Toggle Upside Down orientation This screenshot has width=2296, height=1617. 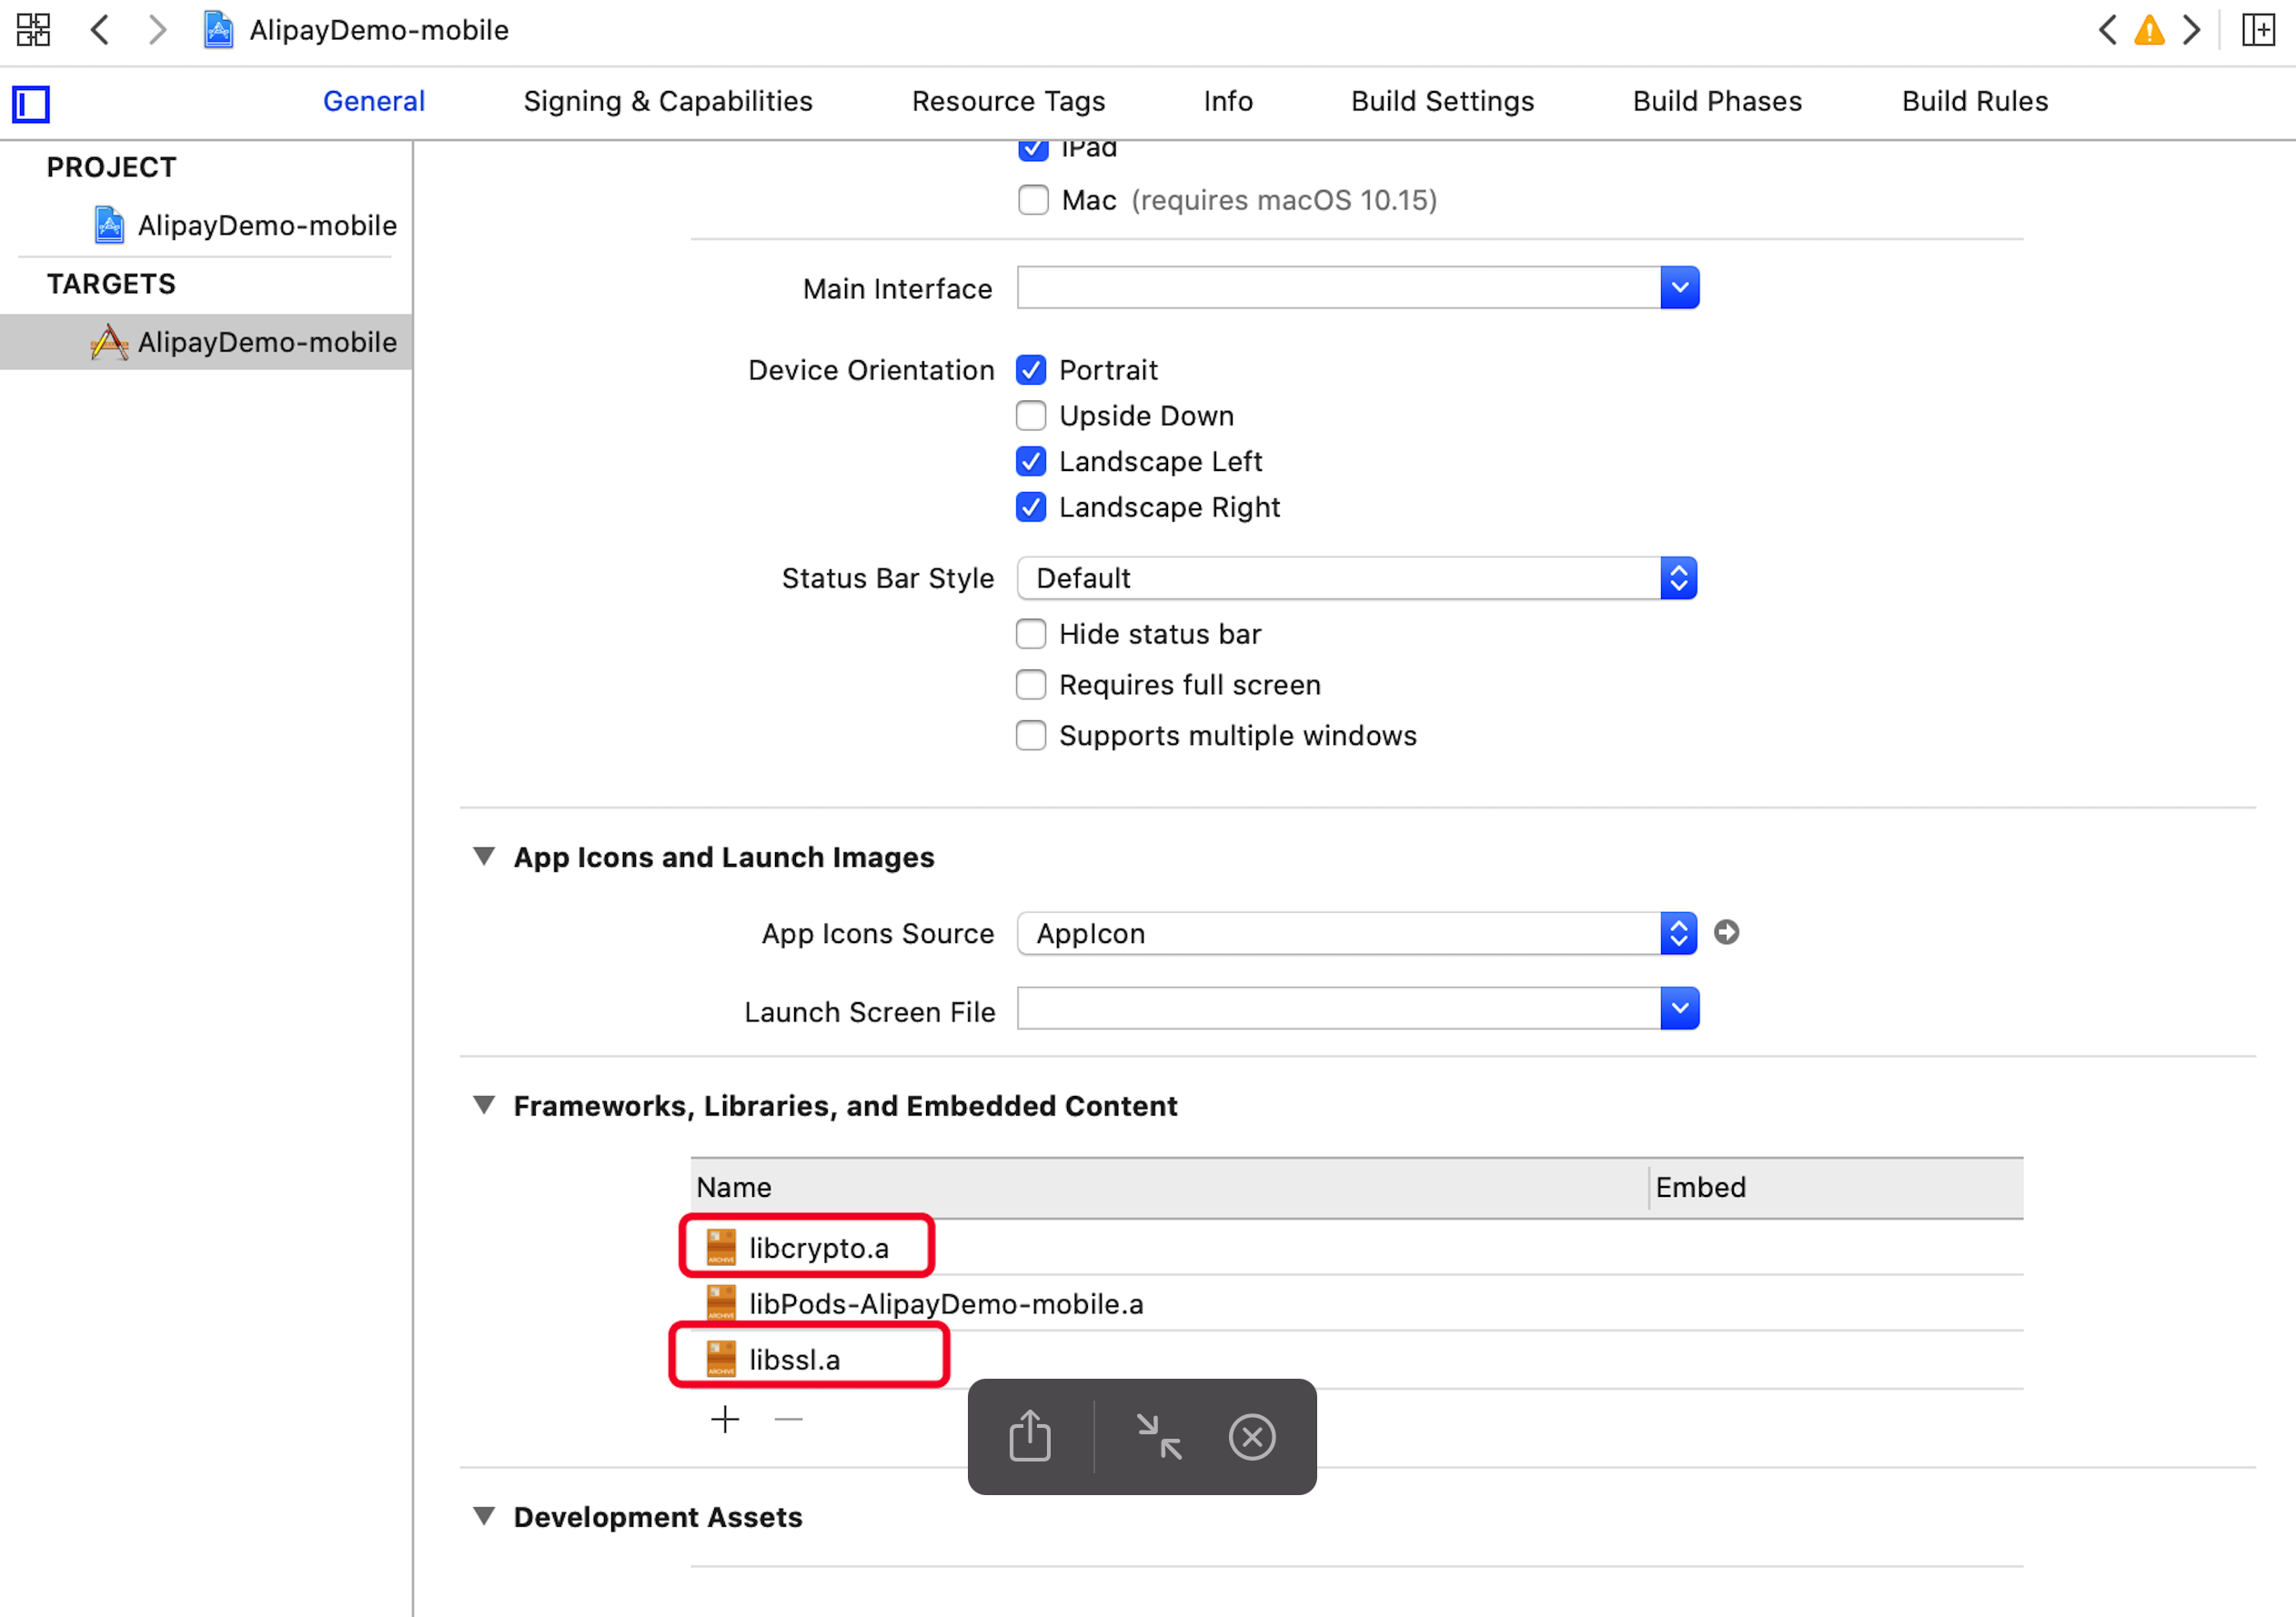pos(1031,416)
